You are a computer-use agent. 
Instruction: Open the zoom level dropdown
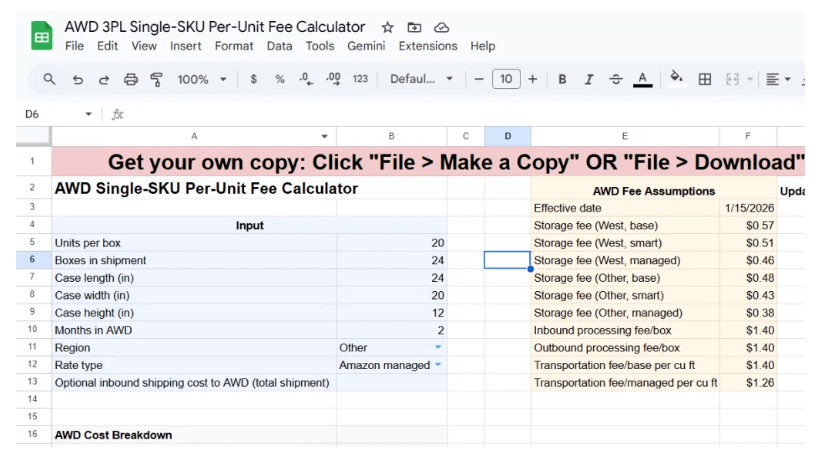[x=202, y=79]
